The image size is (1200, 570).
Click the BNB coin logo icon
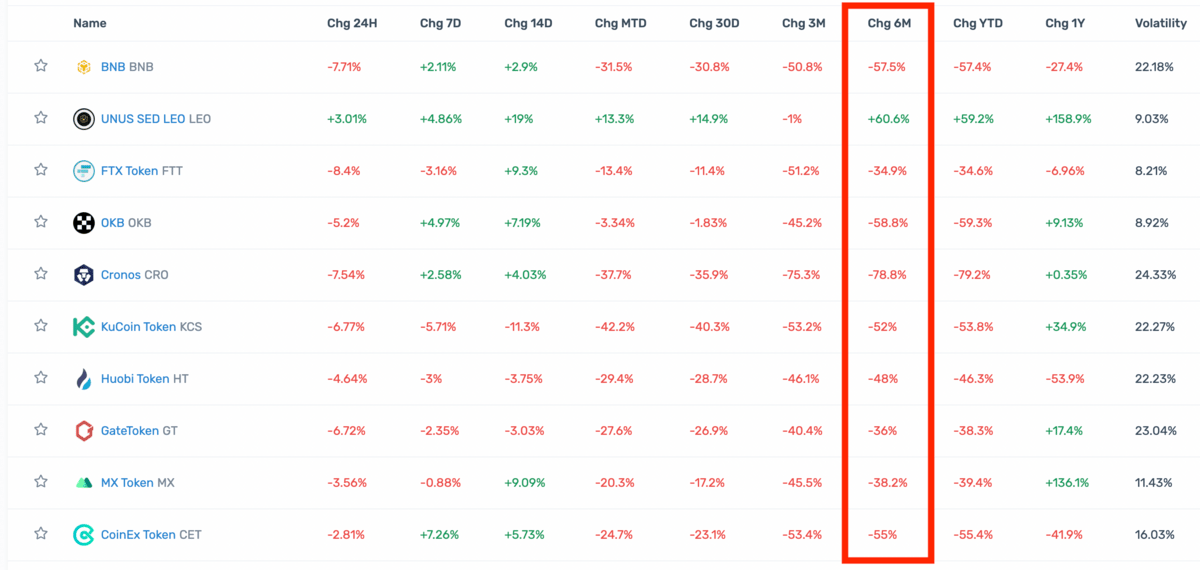click(x=84, y=67)
